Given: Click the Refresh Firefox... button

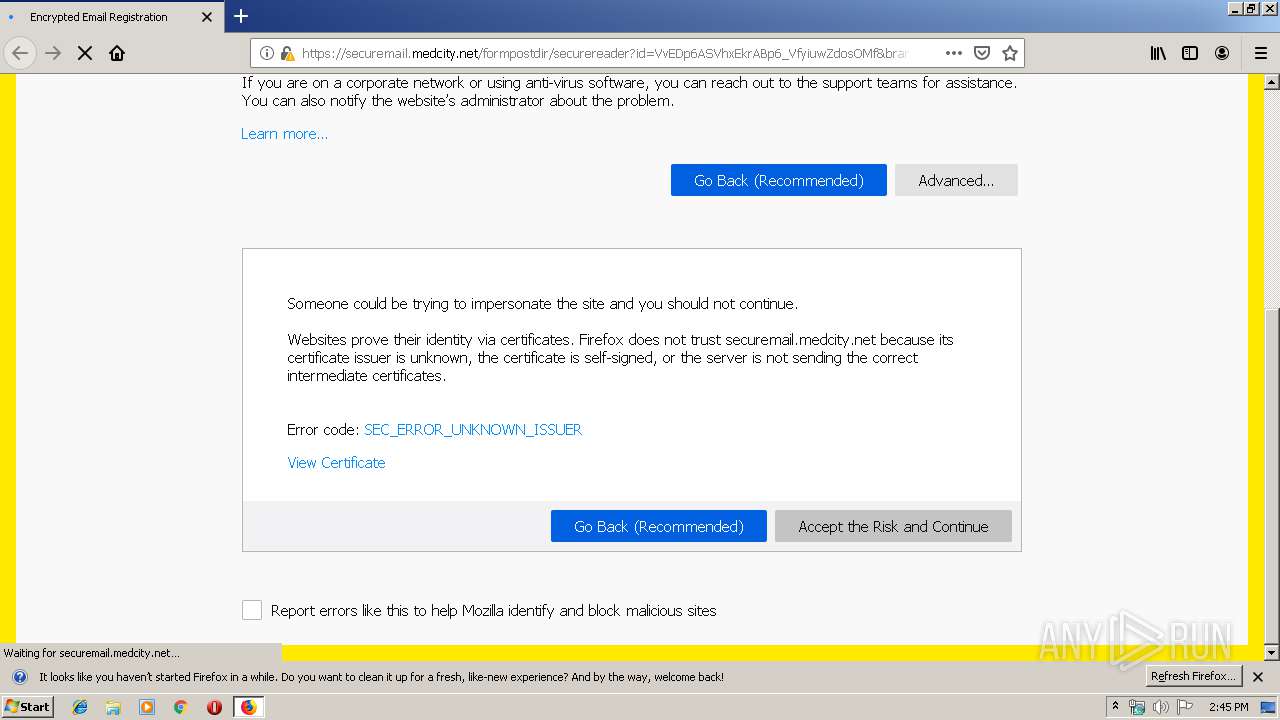Looking at the screenshot, I should [x=1193, y=676].
